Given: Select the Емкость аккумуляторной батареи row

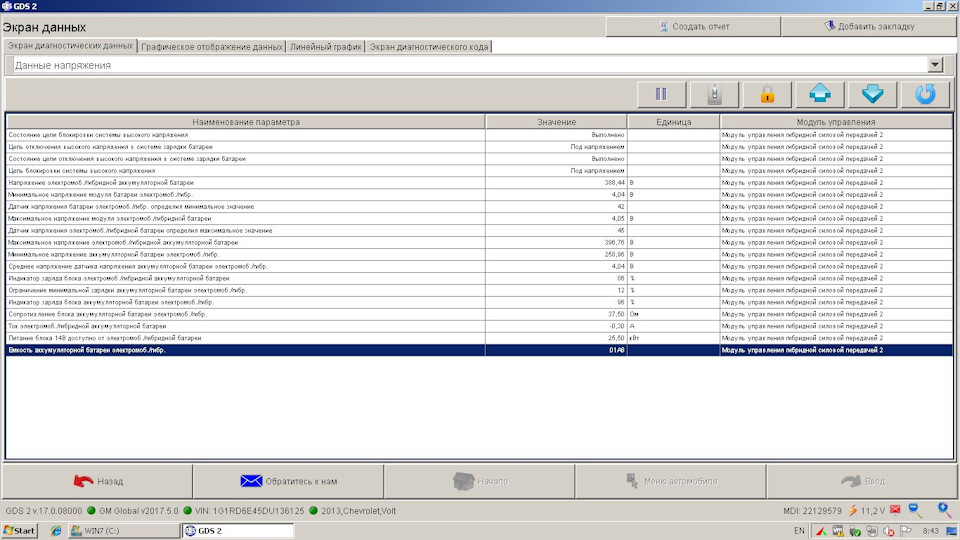Looking at the screenshot, I should pyautogui.click(x=479, y=350).
